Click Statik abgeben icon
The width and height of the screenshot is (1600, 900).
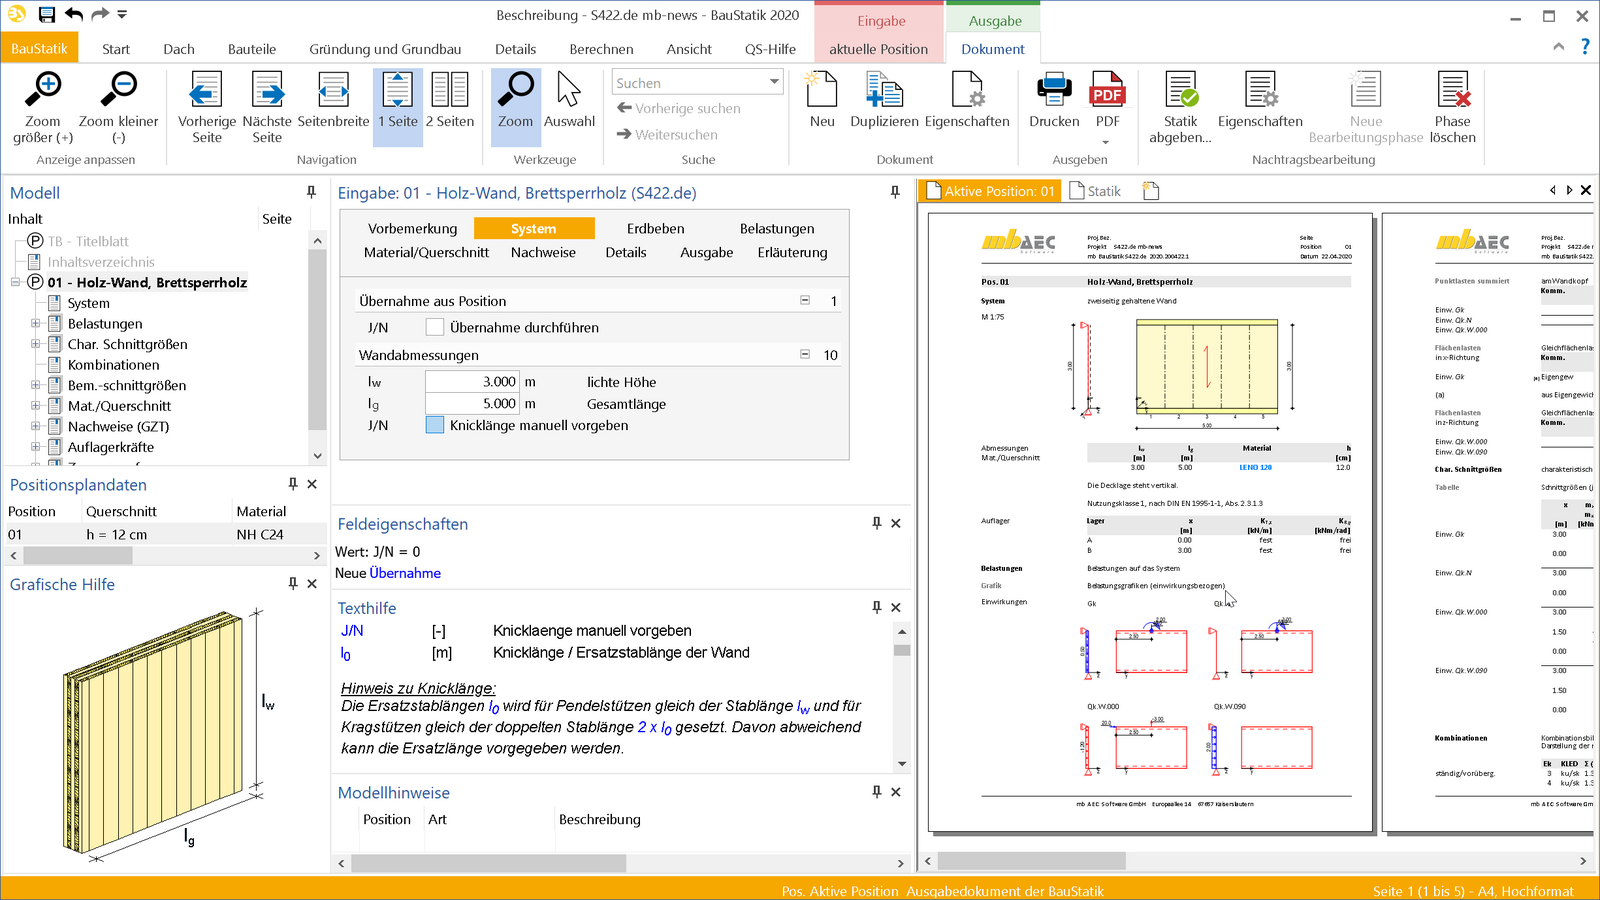tap(1181, 89)
